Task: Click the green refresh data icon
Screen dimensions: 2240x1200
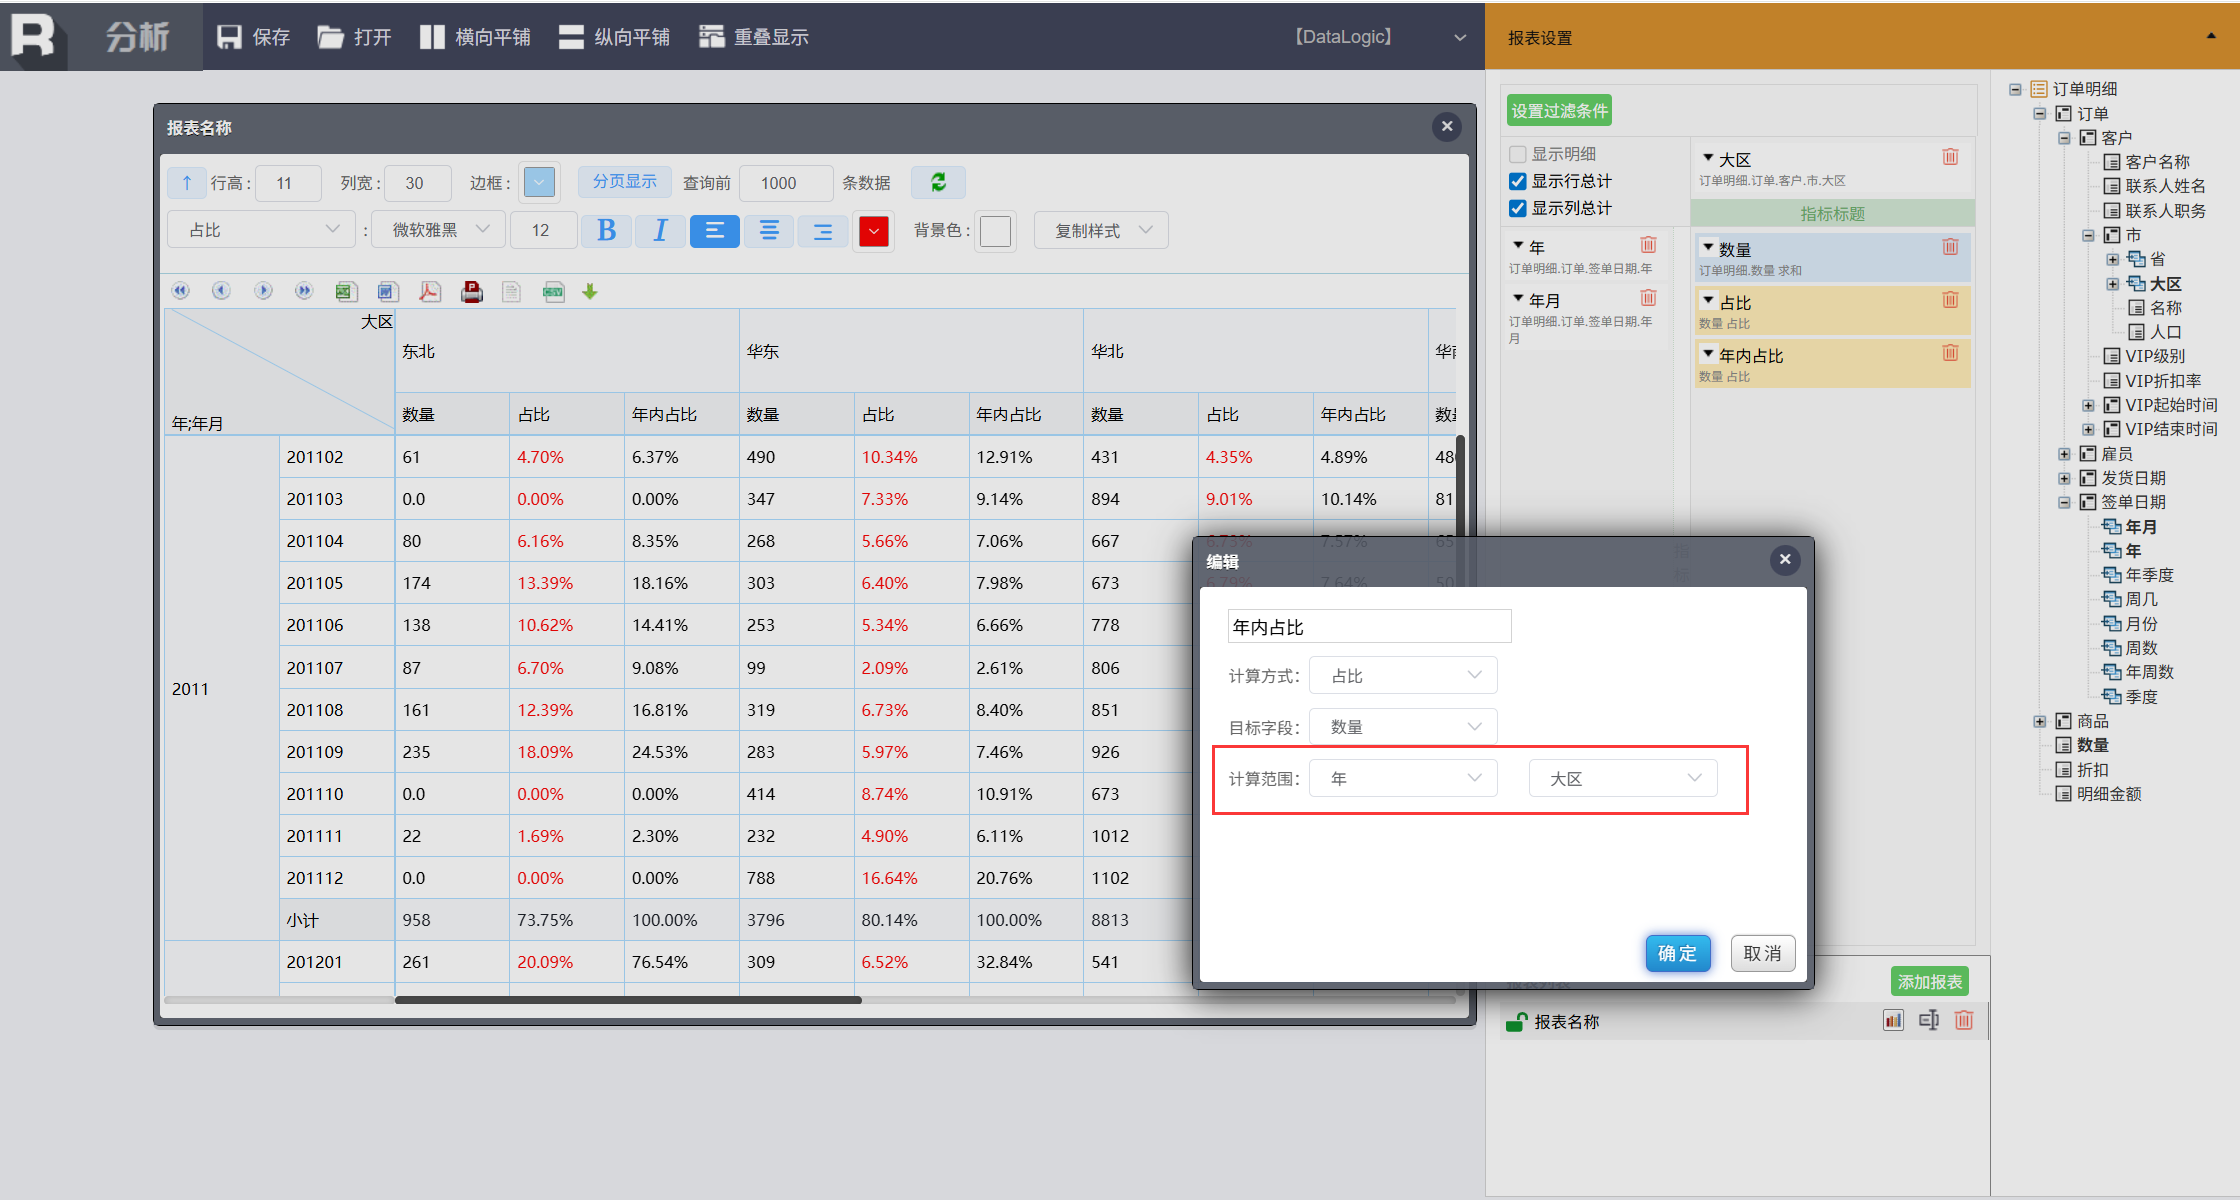Action: 938,182
